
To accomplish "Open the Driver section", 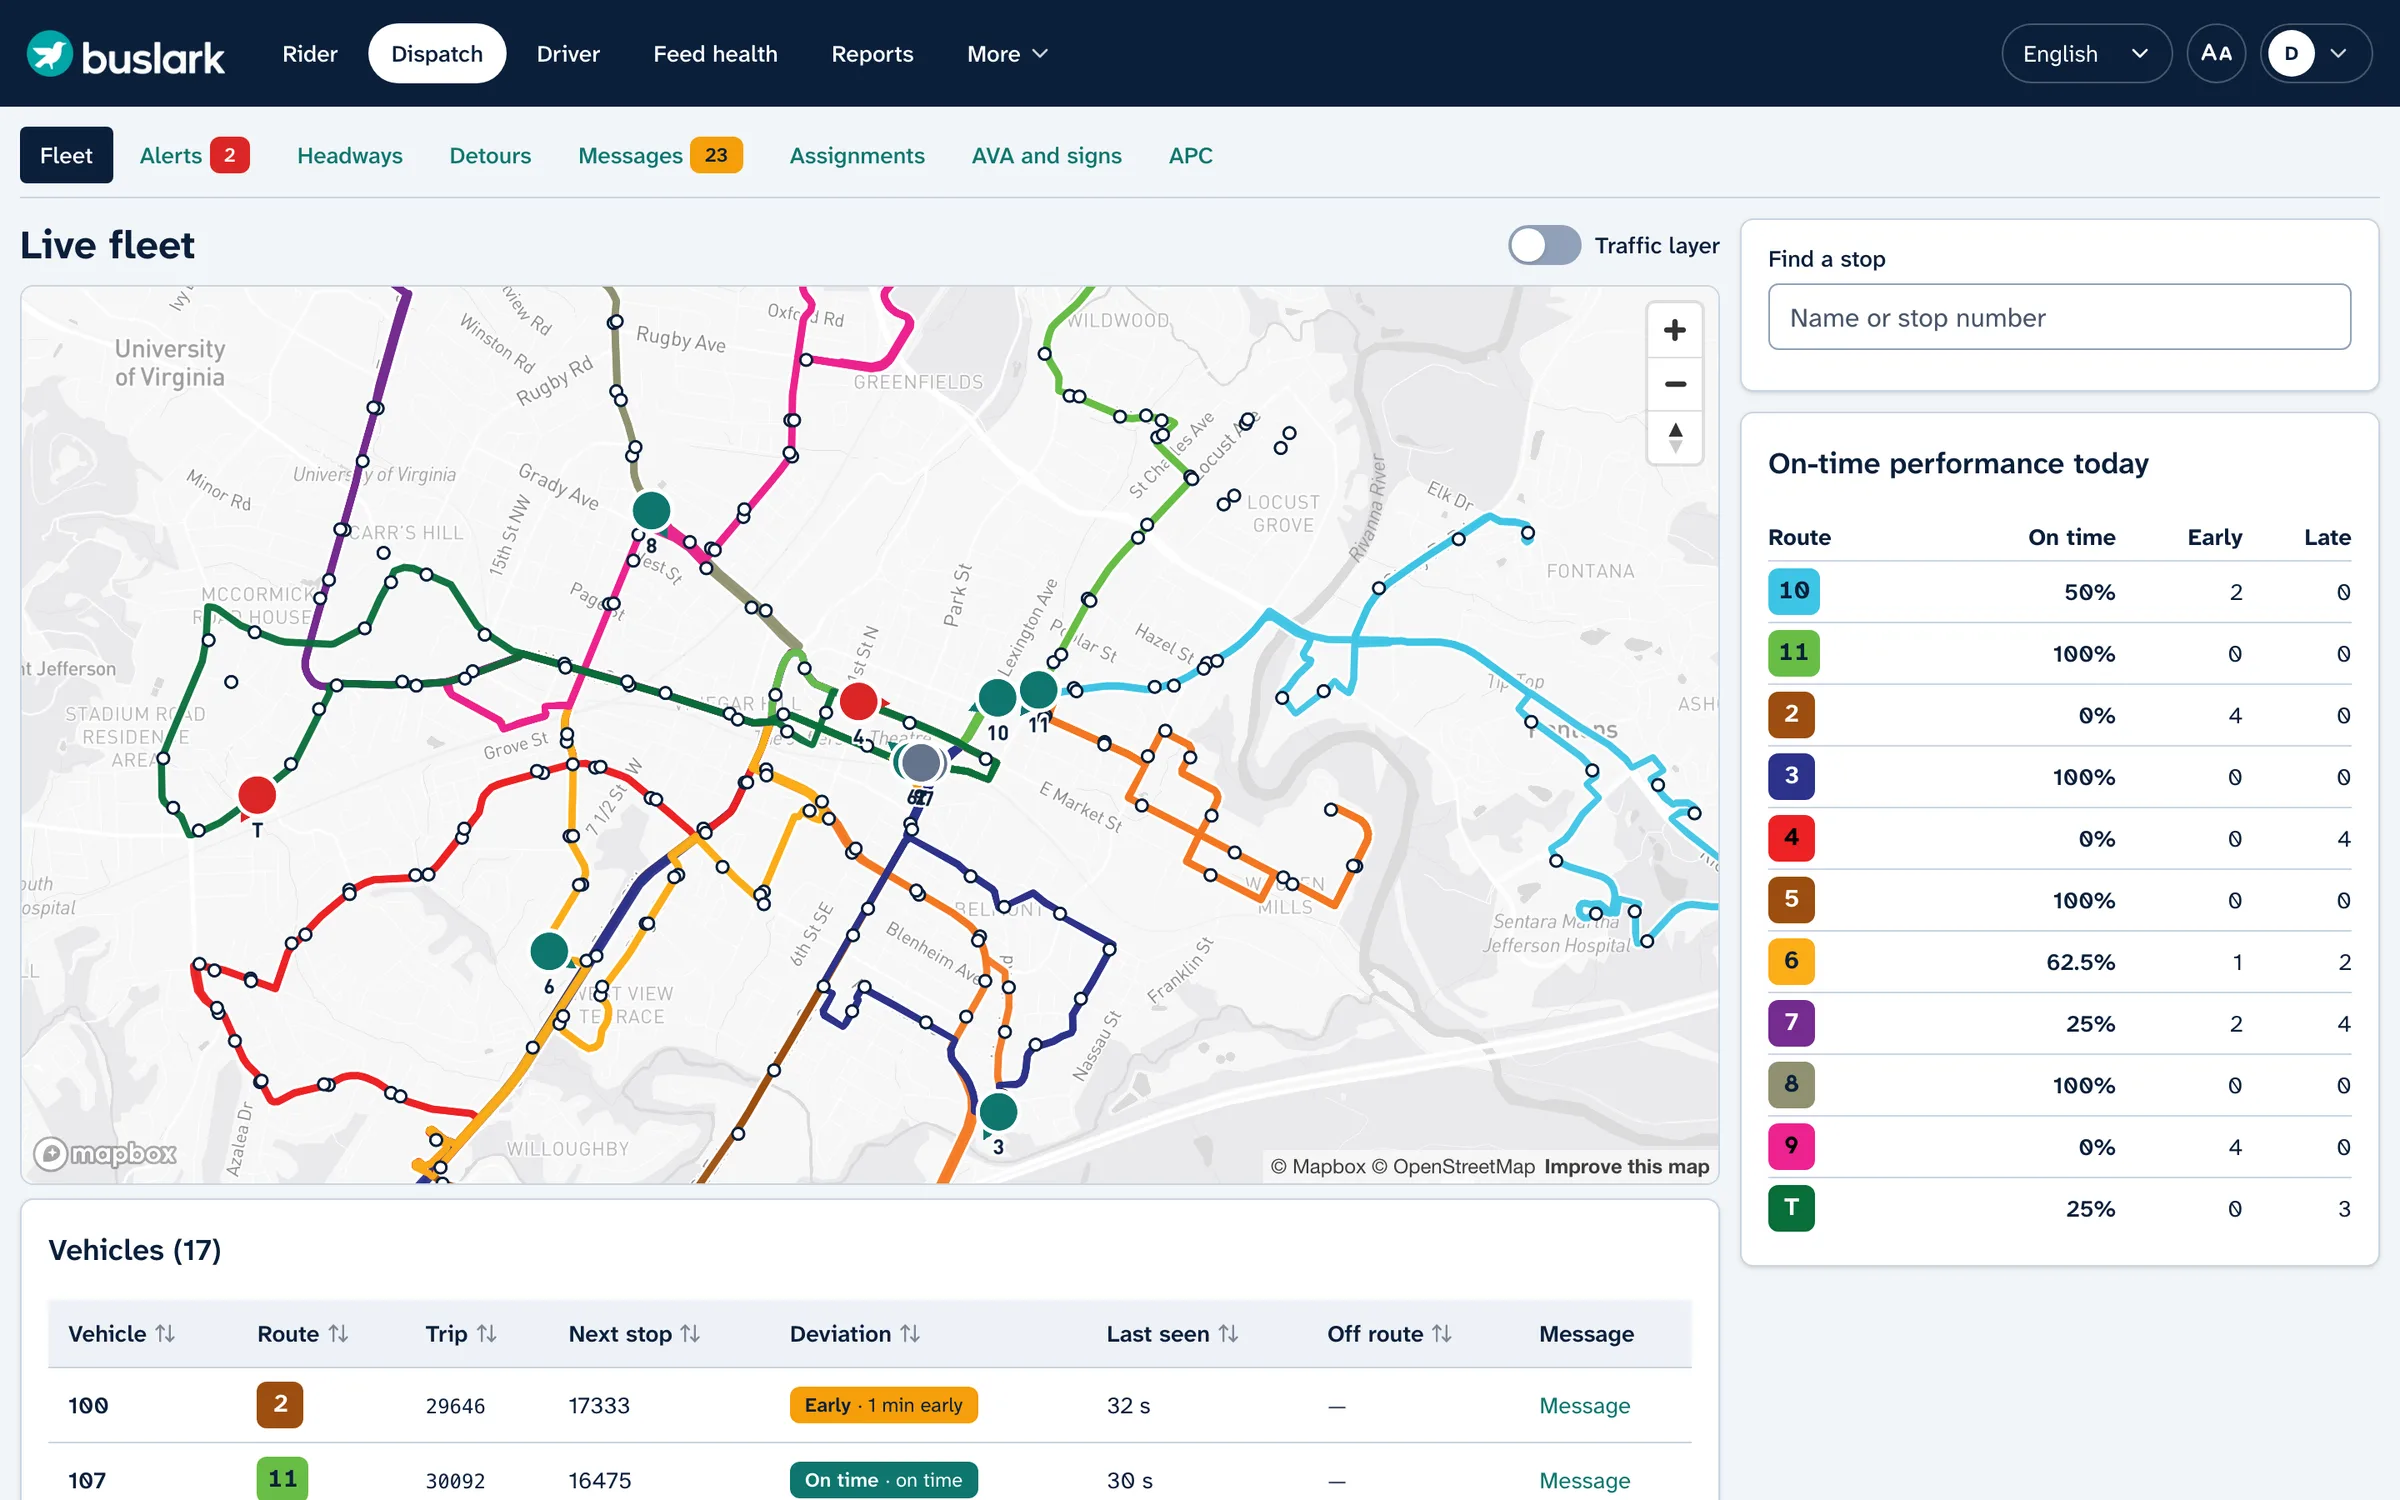I will (568, 53).
